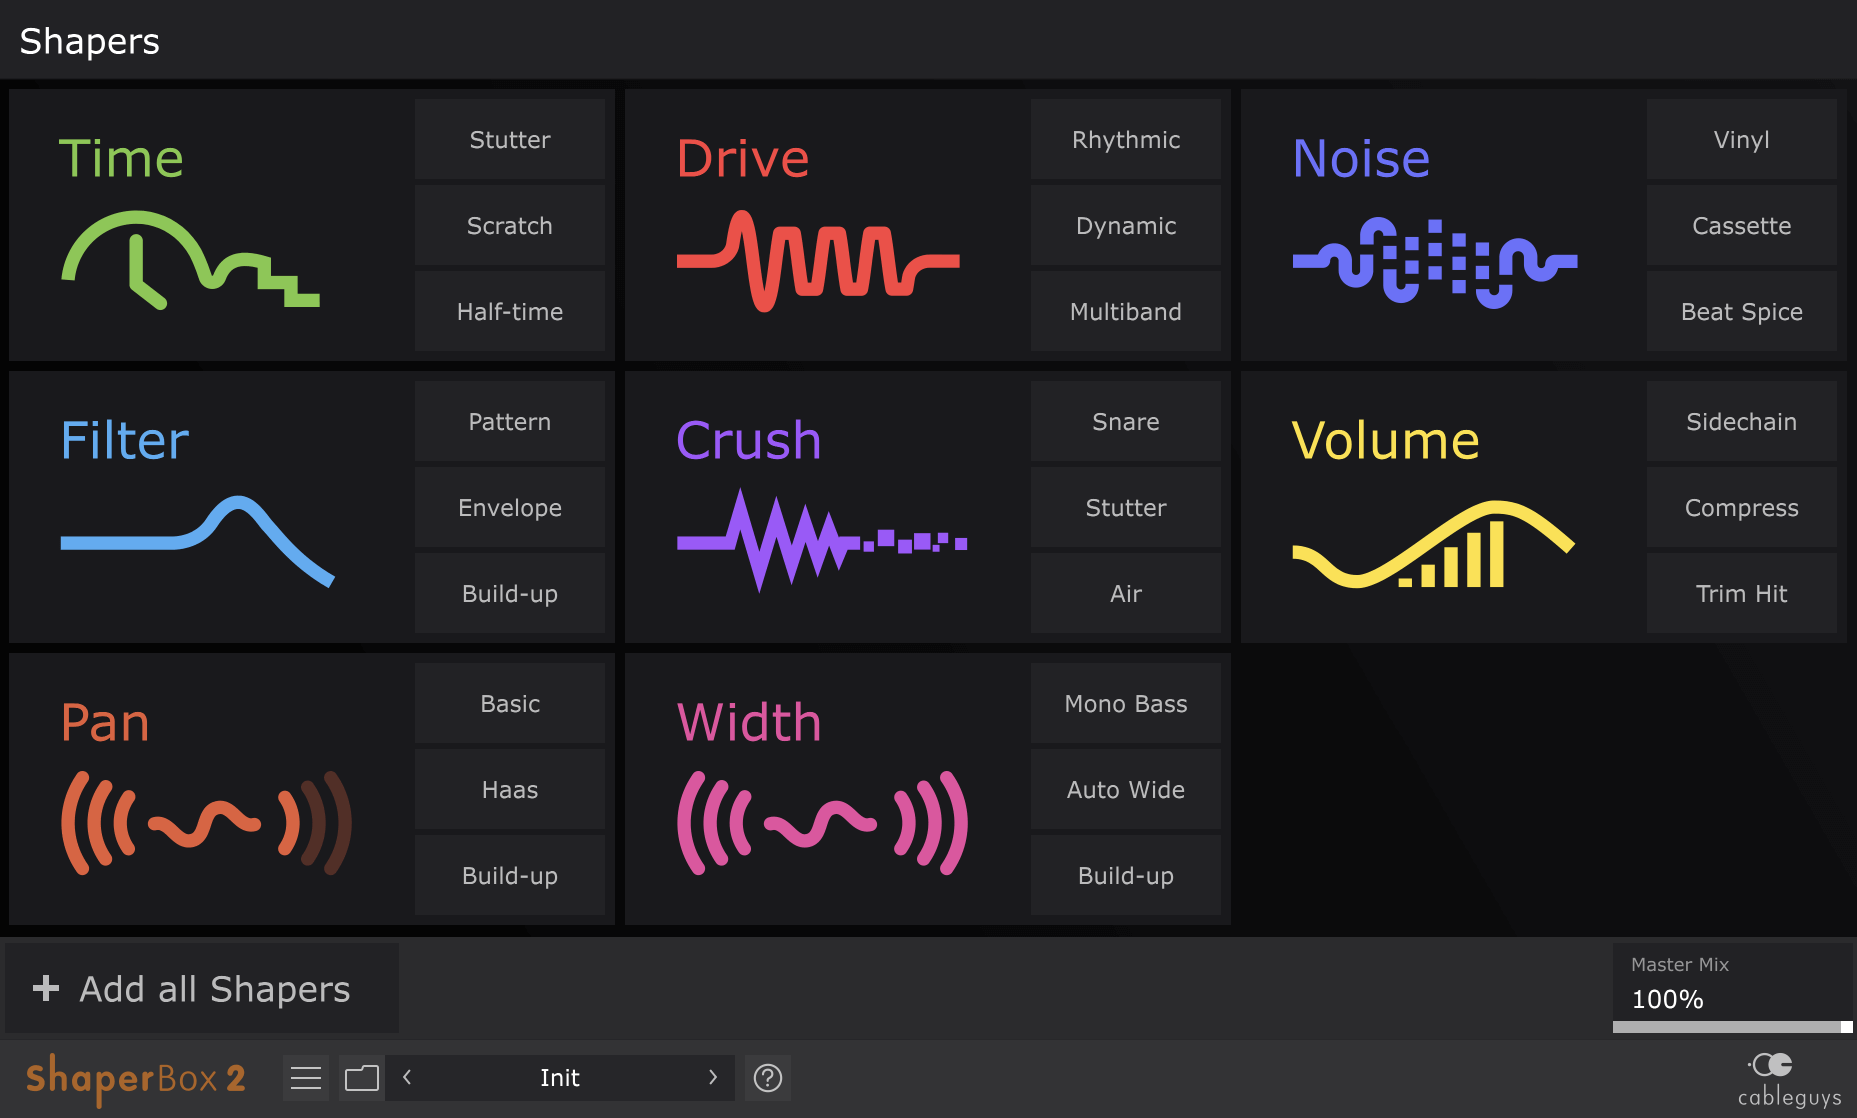Load the Multiband Drive preset

tap(1126, 311)
